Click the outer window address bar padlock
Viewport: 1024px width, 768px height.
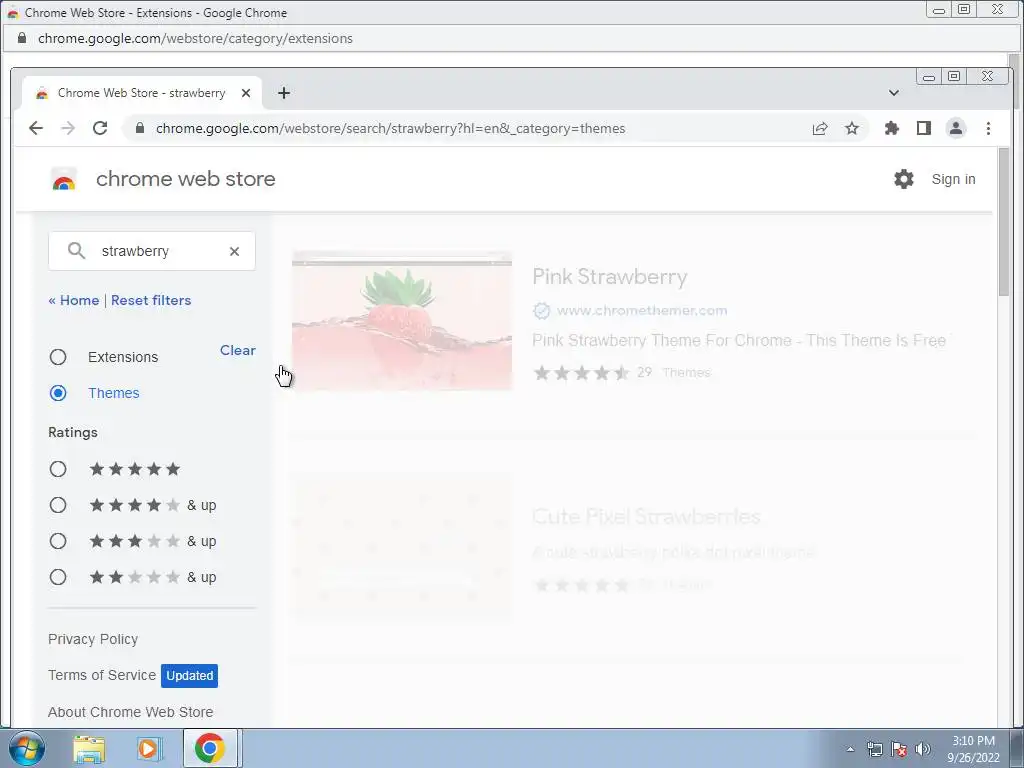tap(22, 39)
